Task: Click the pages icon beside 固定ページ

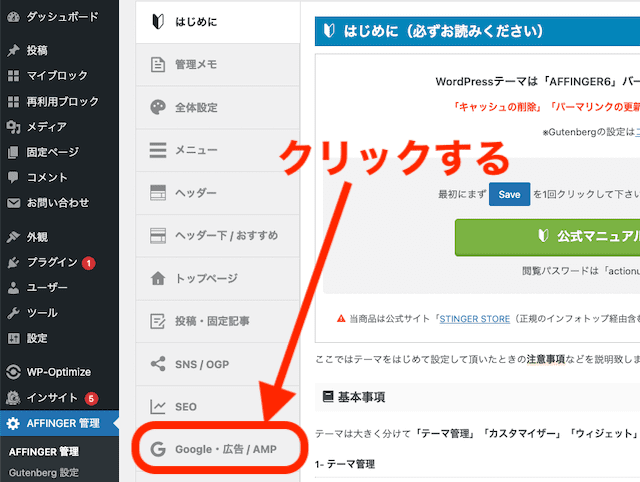Action: pos(13,152)
